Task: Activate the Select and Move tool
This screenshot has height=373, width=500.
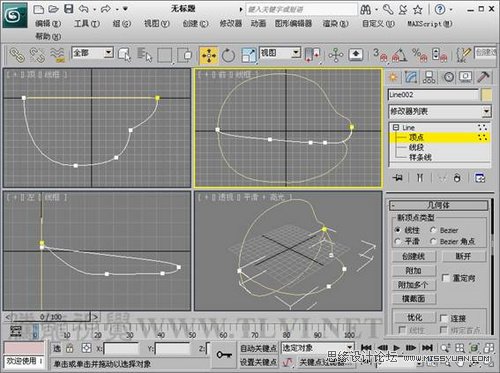Action: [209, 55]
